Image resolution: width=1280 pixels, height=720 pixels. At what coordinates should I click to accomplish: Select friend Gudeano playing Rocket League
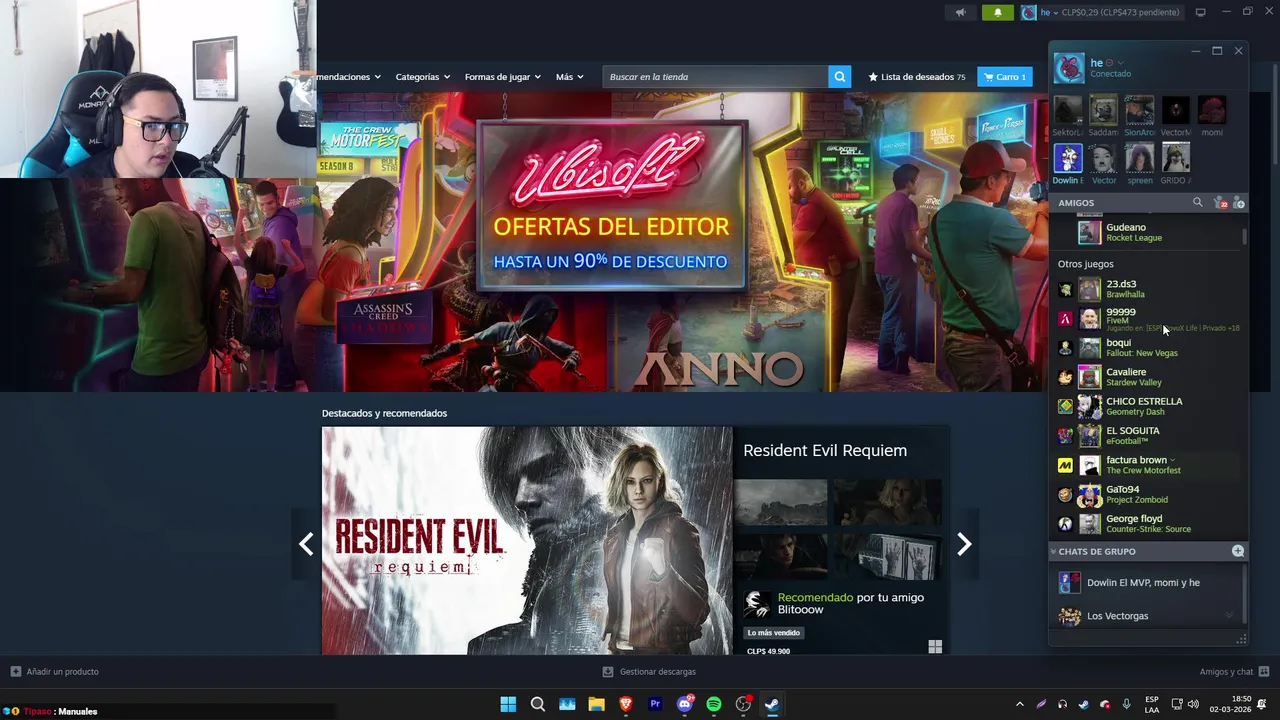point(1150,232)
